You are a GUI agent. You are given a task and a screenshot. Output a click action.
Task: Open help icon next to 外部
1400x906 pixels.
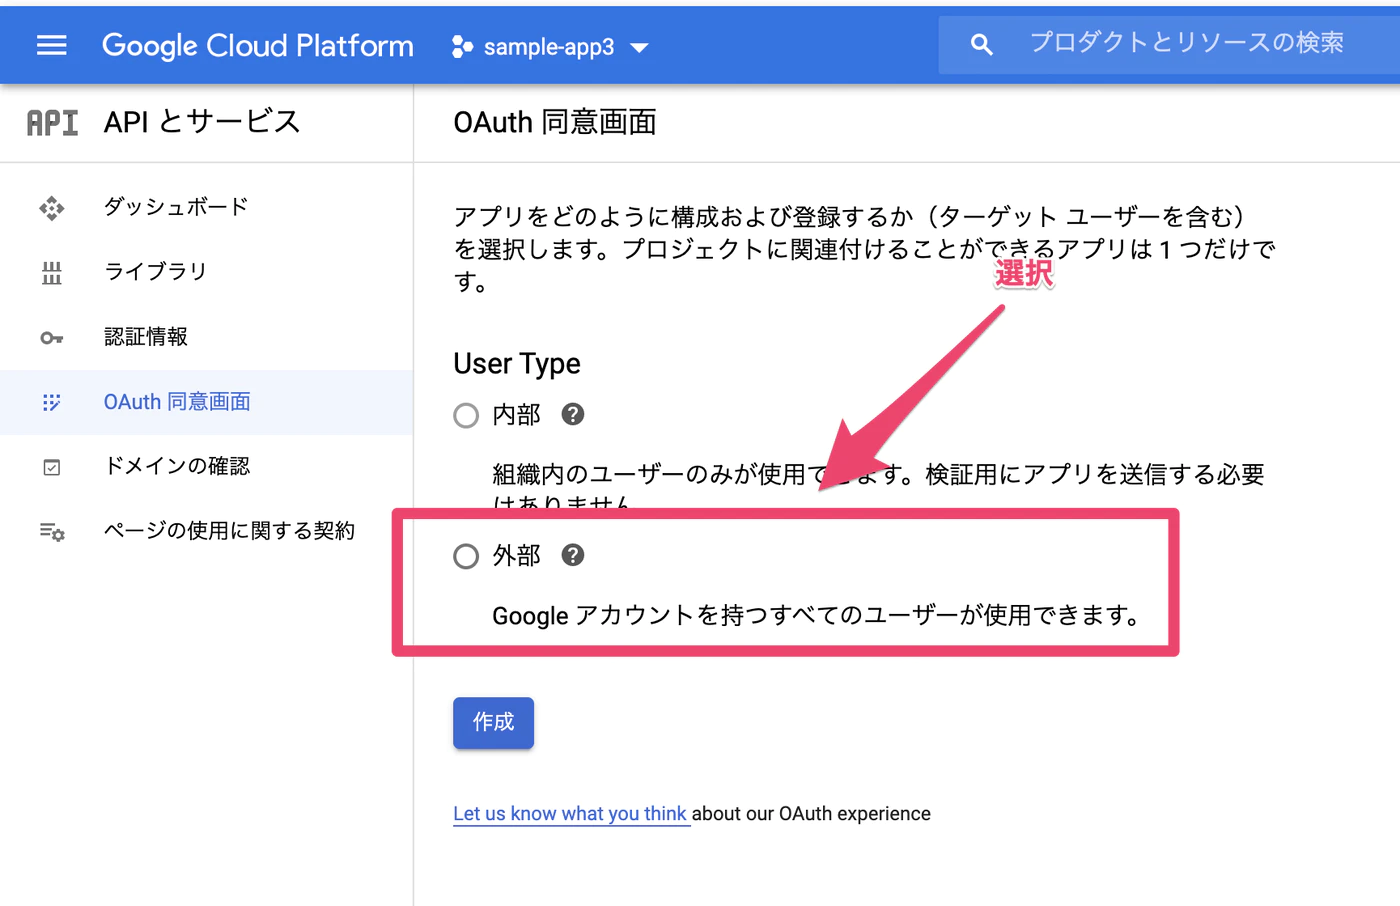(x=573, y=555)
